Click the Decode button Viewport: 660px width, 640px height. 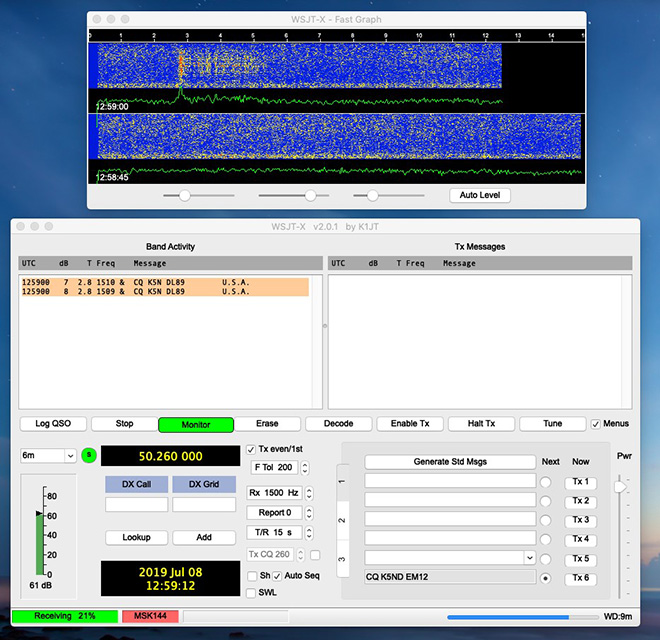(x=338, y=424)
